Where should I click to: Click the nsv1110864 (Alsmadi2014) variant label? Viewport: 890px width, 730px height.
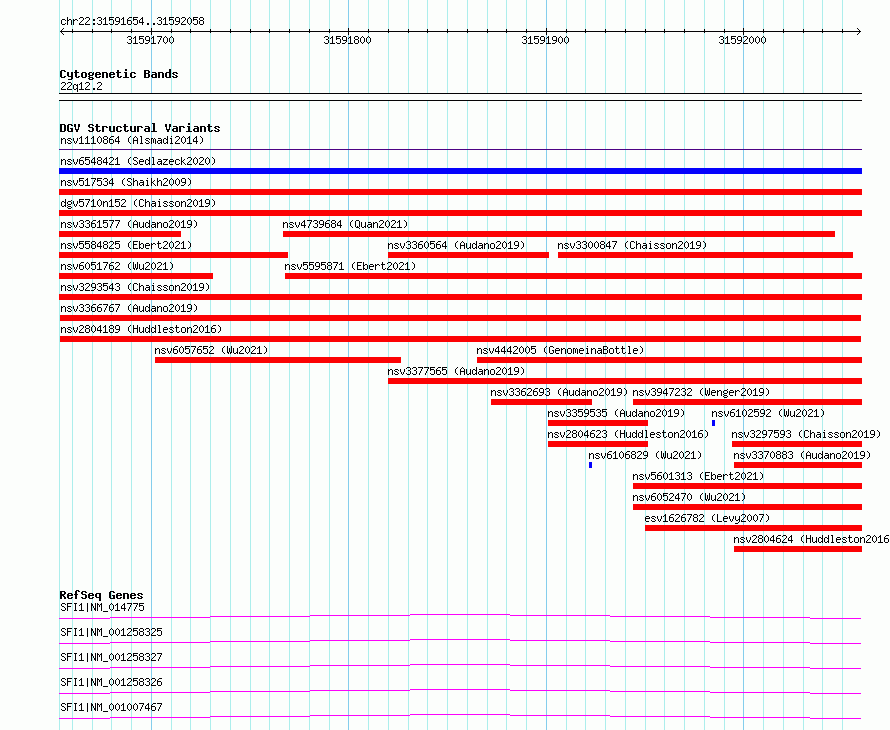[132, 140]
